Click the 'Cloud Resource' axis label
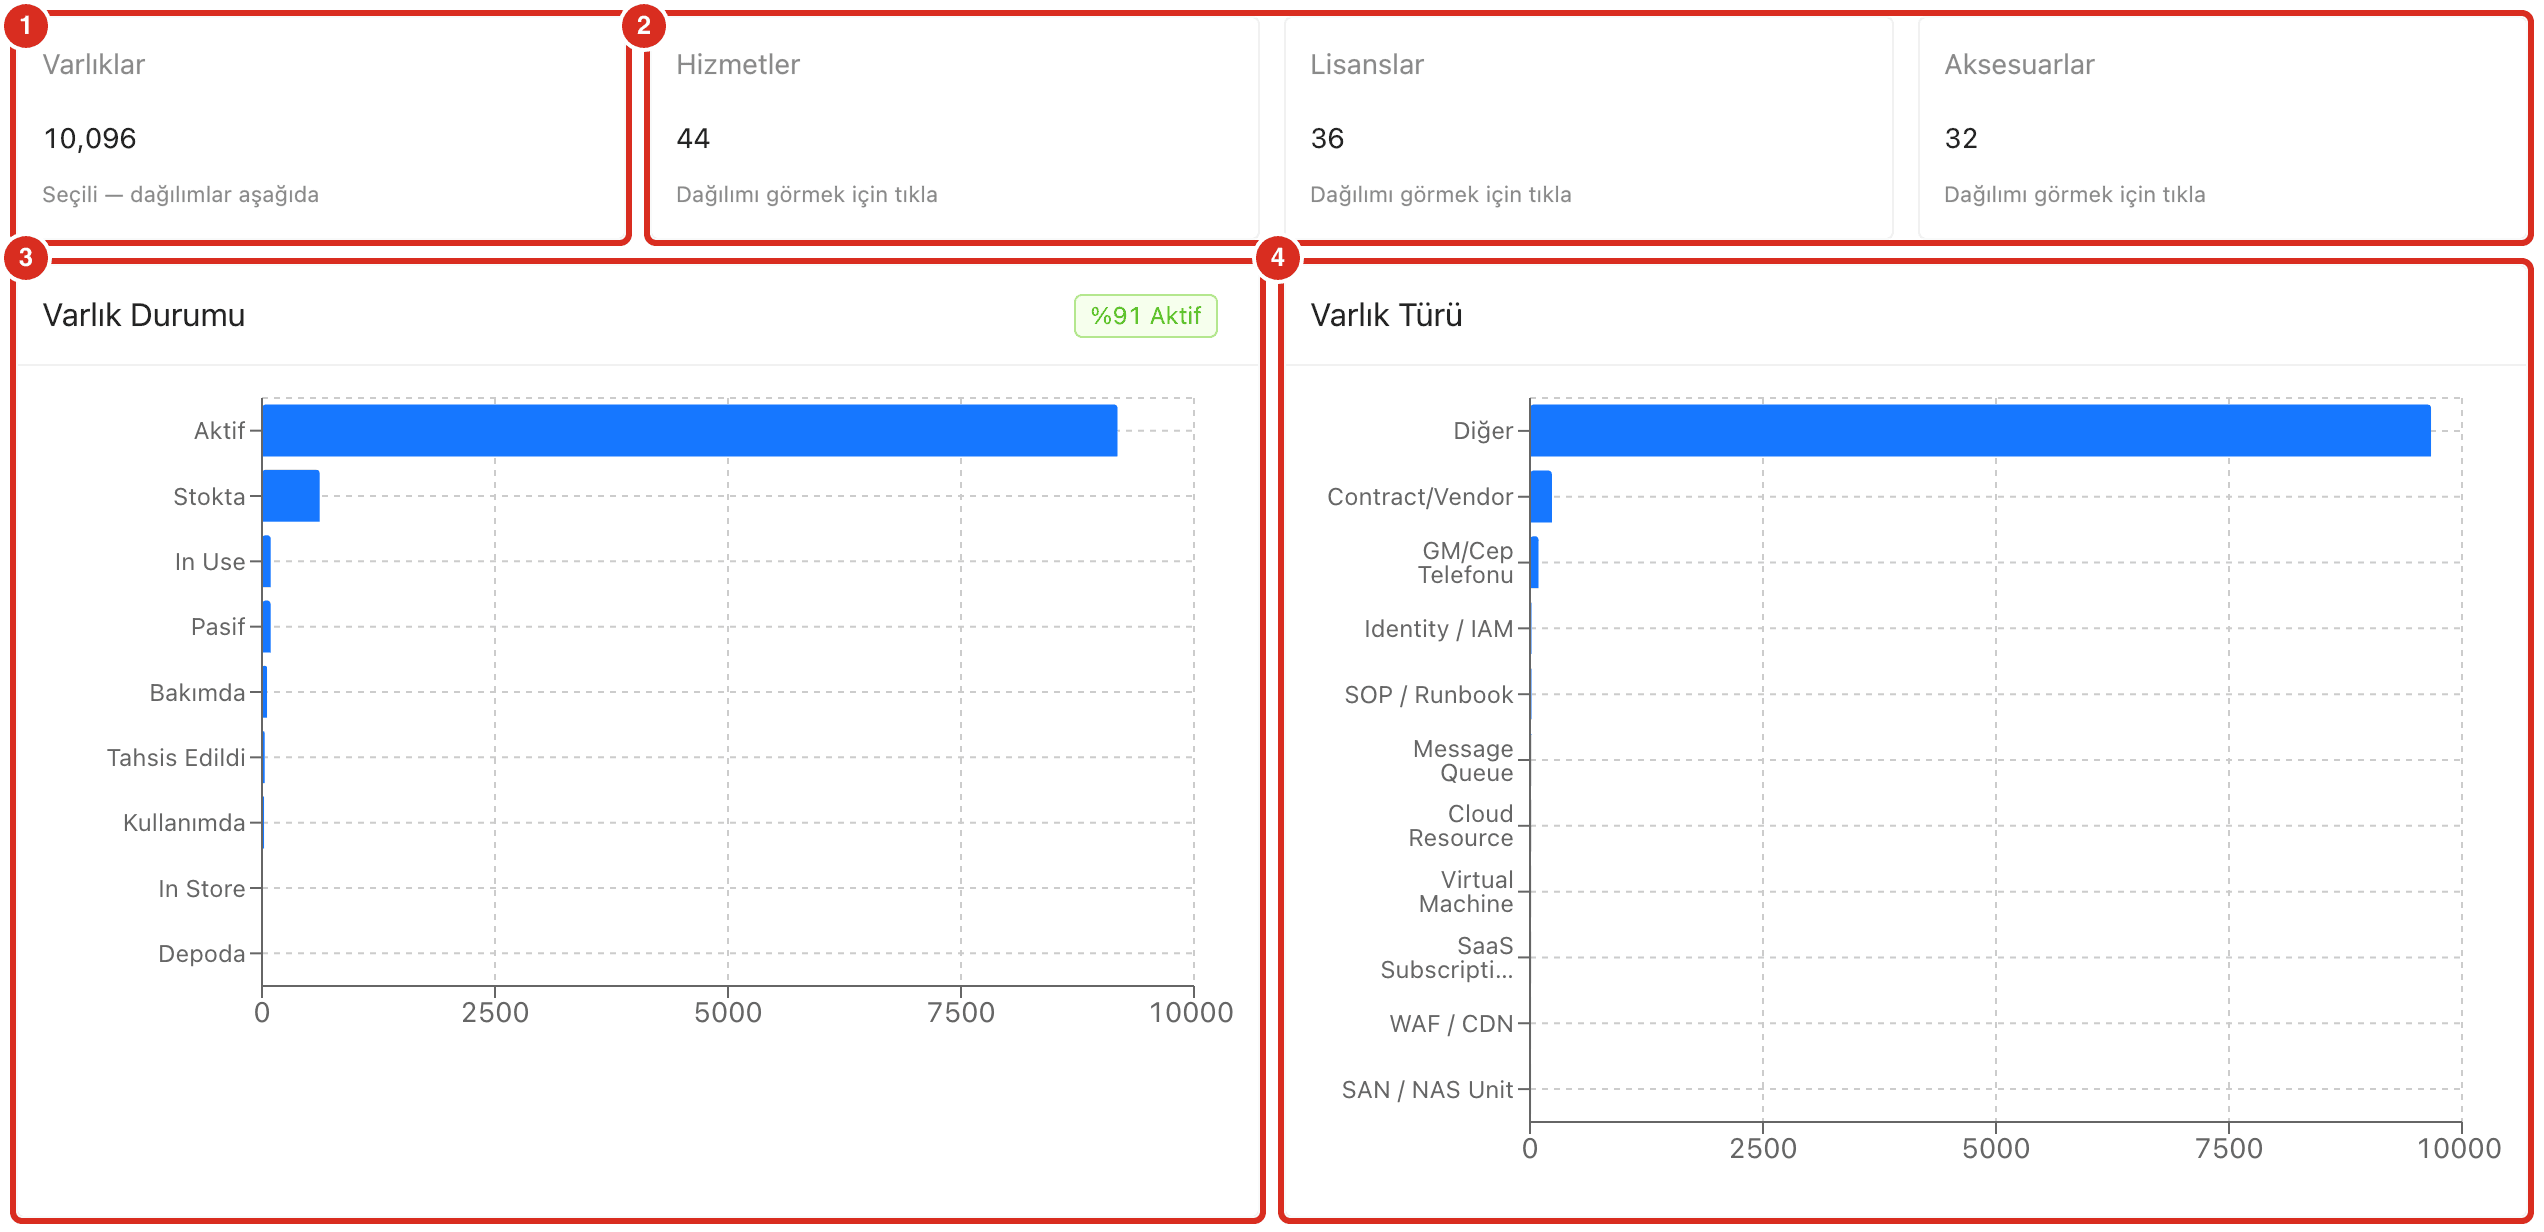The height and width of the screenshot is (1232, 2544). click(x=1461, y=826)
